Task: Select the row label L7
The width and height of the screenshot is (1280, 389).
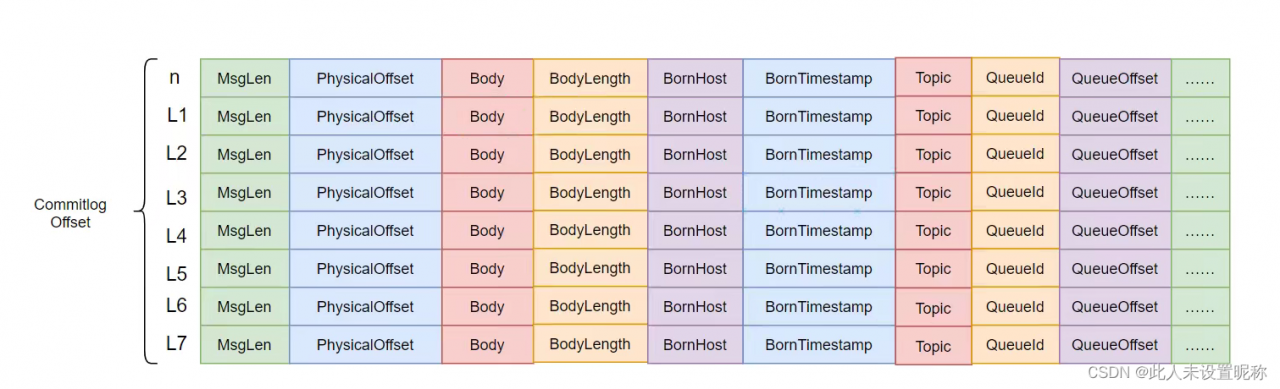Action: [176, 343]
